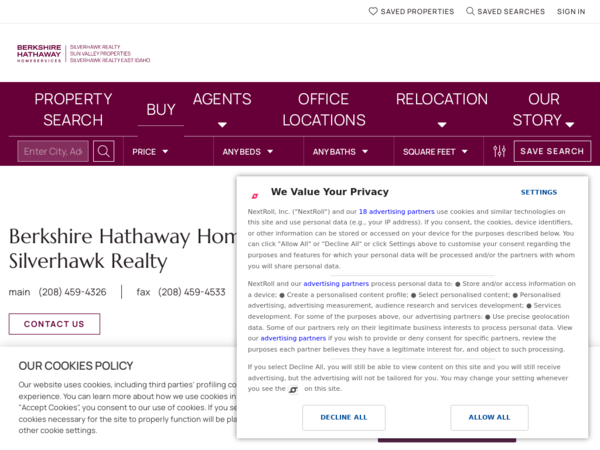Open the Square Feet dropdown
Viewport: 600px width, 450px height.
point(435,152)
